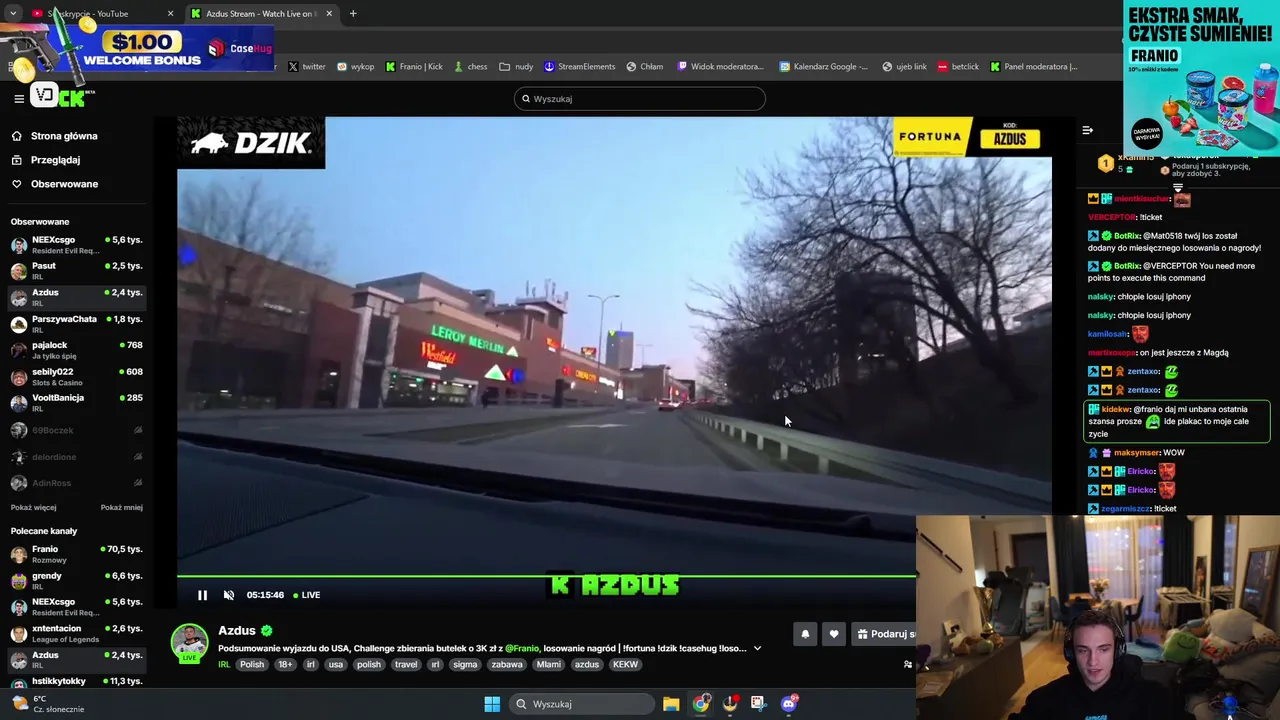Select the travel tag
1280x720 pixels.
click(x=406, y=664)
